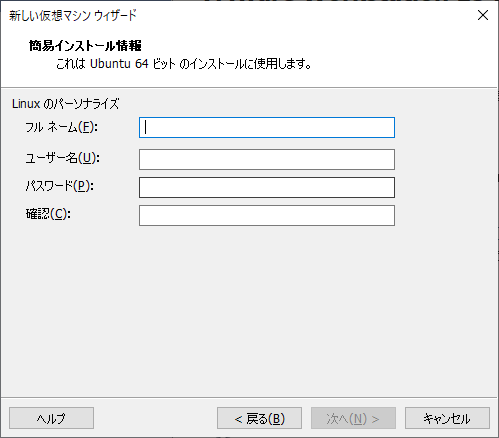This screenshot has height=438, width=499.
Task: Click the 新しい仮想マシン ウィザード title bar text
Action: click(73, 16)
